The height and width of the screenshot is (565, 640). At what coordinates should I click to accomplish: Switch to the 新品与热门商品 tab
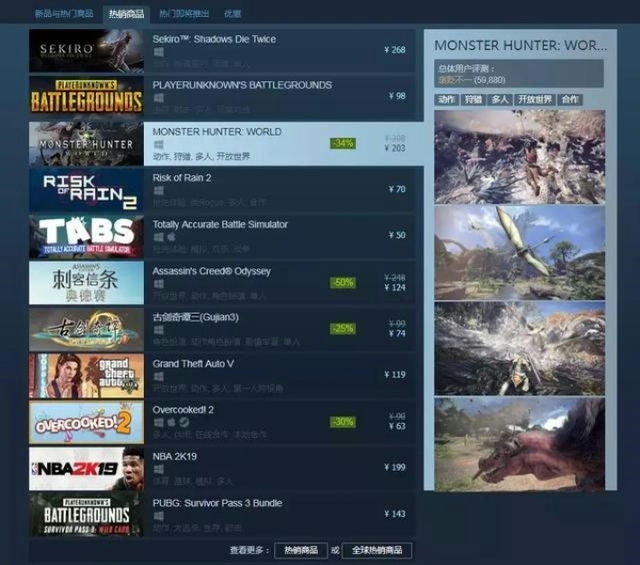(x=64, y=14)
